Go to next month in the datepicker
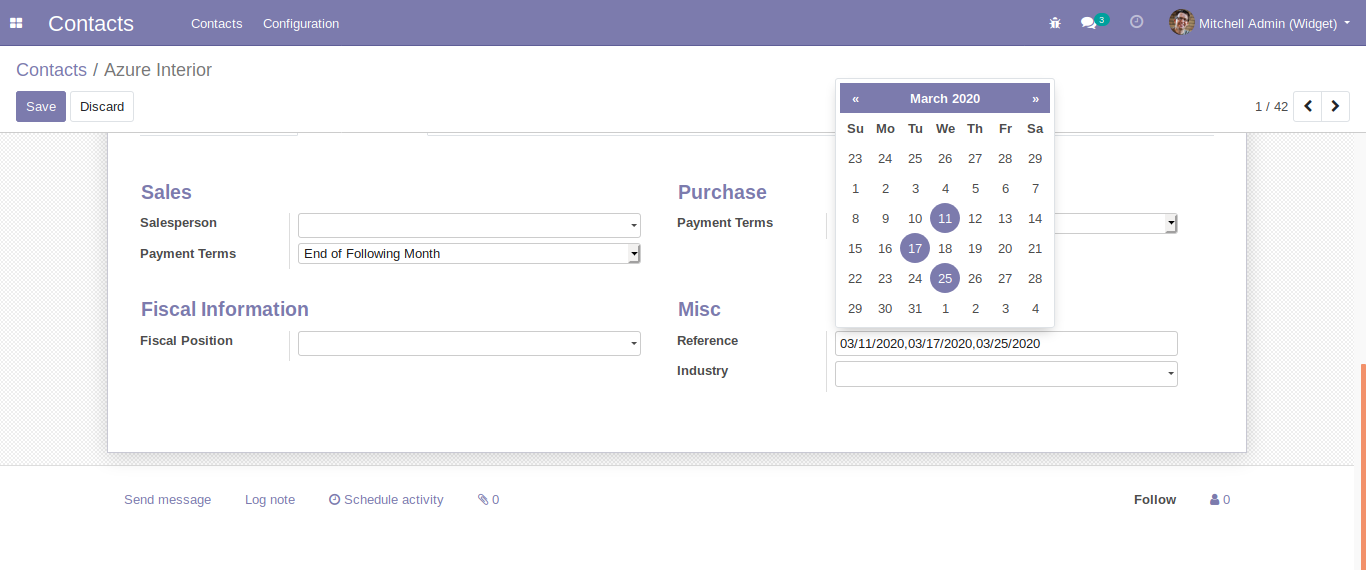Screen dimensions: 1366x570 pyautogui.click(x=1035, y=98)
